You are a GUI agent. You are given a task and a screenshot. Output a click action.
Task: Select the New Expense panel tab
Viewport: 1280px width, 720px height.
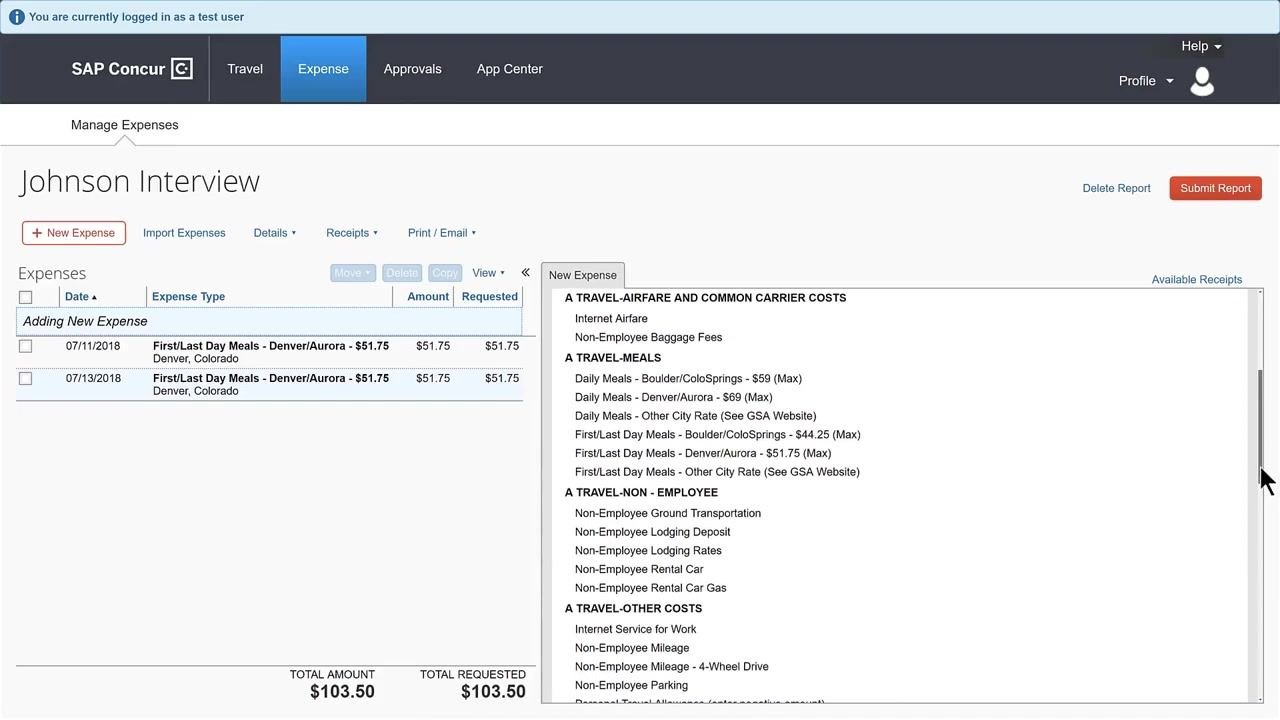click(583, 275)
